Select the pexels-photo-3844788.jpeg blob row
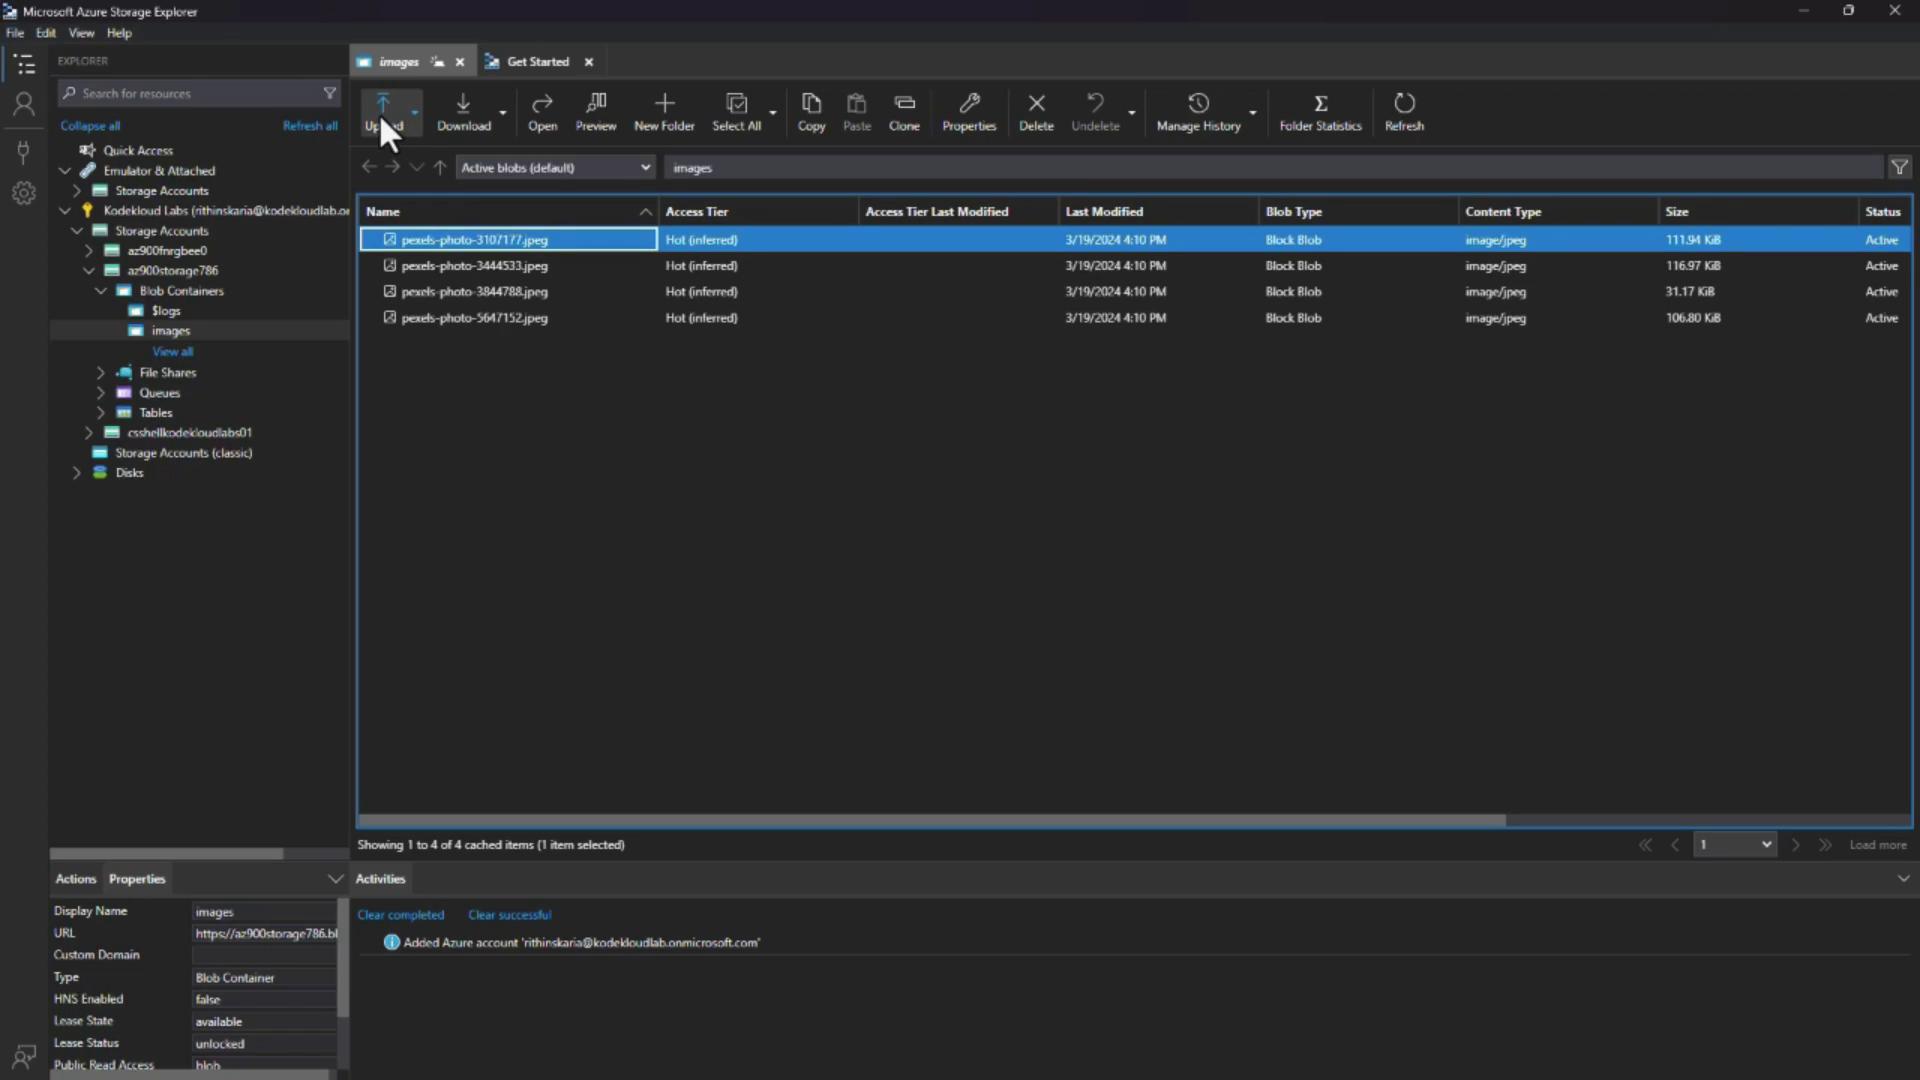 click(x=474, y=292)
